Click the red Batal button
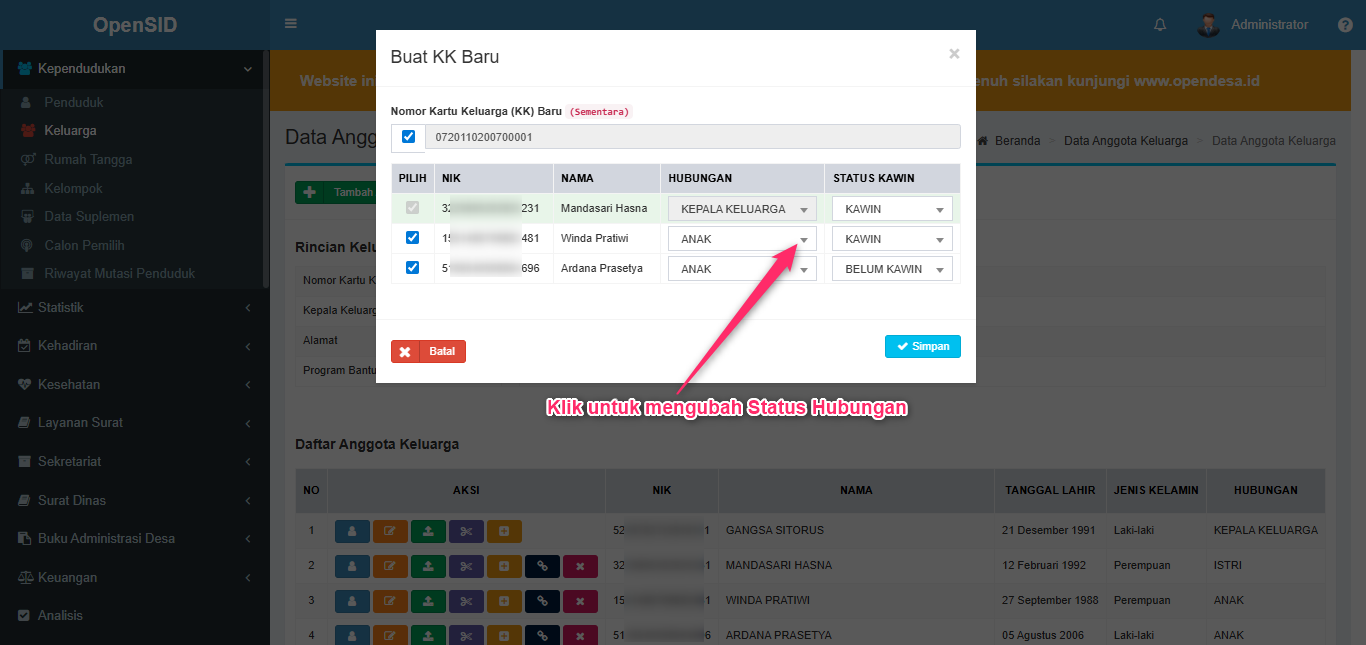 428,352
